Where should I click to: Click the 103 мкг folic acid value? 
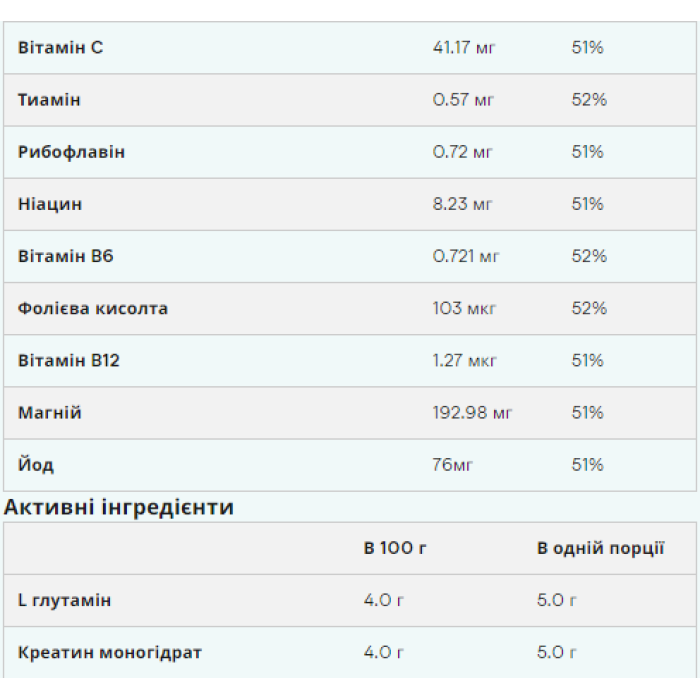464,308
